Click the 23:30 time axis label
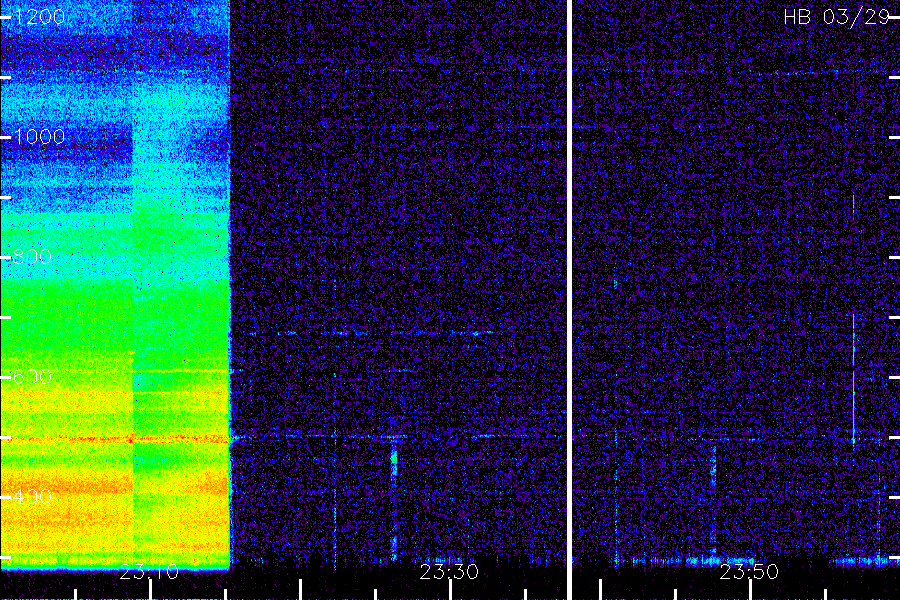Screen dimensions: 900x600 pos(449,572)
